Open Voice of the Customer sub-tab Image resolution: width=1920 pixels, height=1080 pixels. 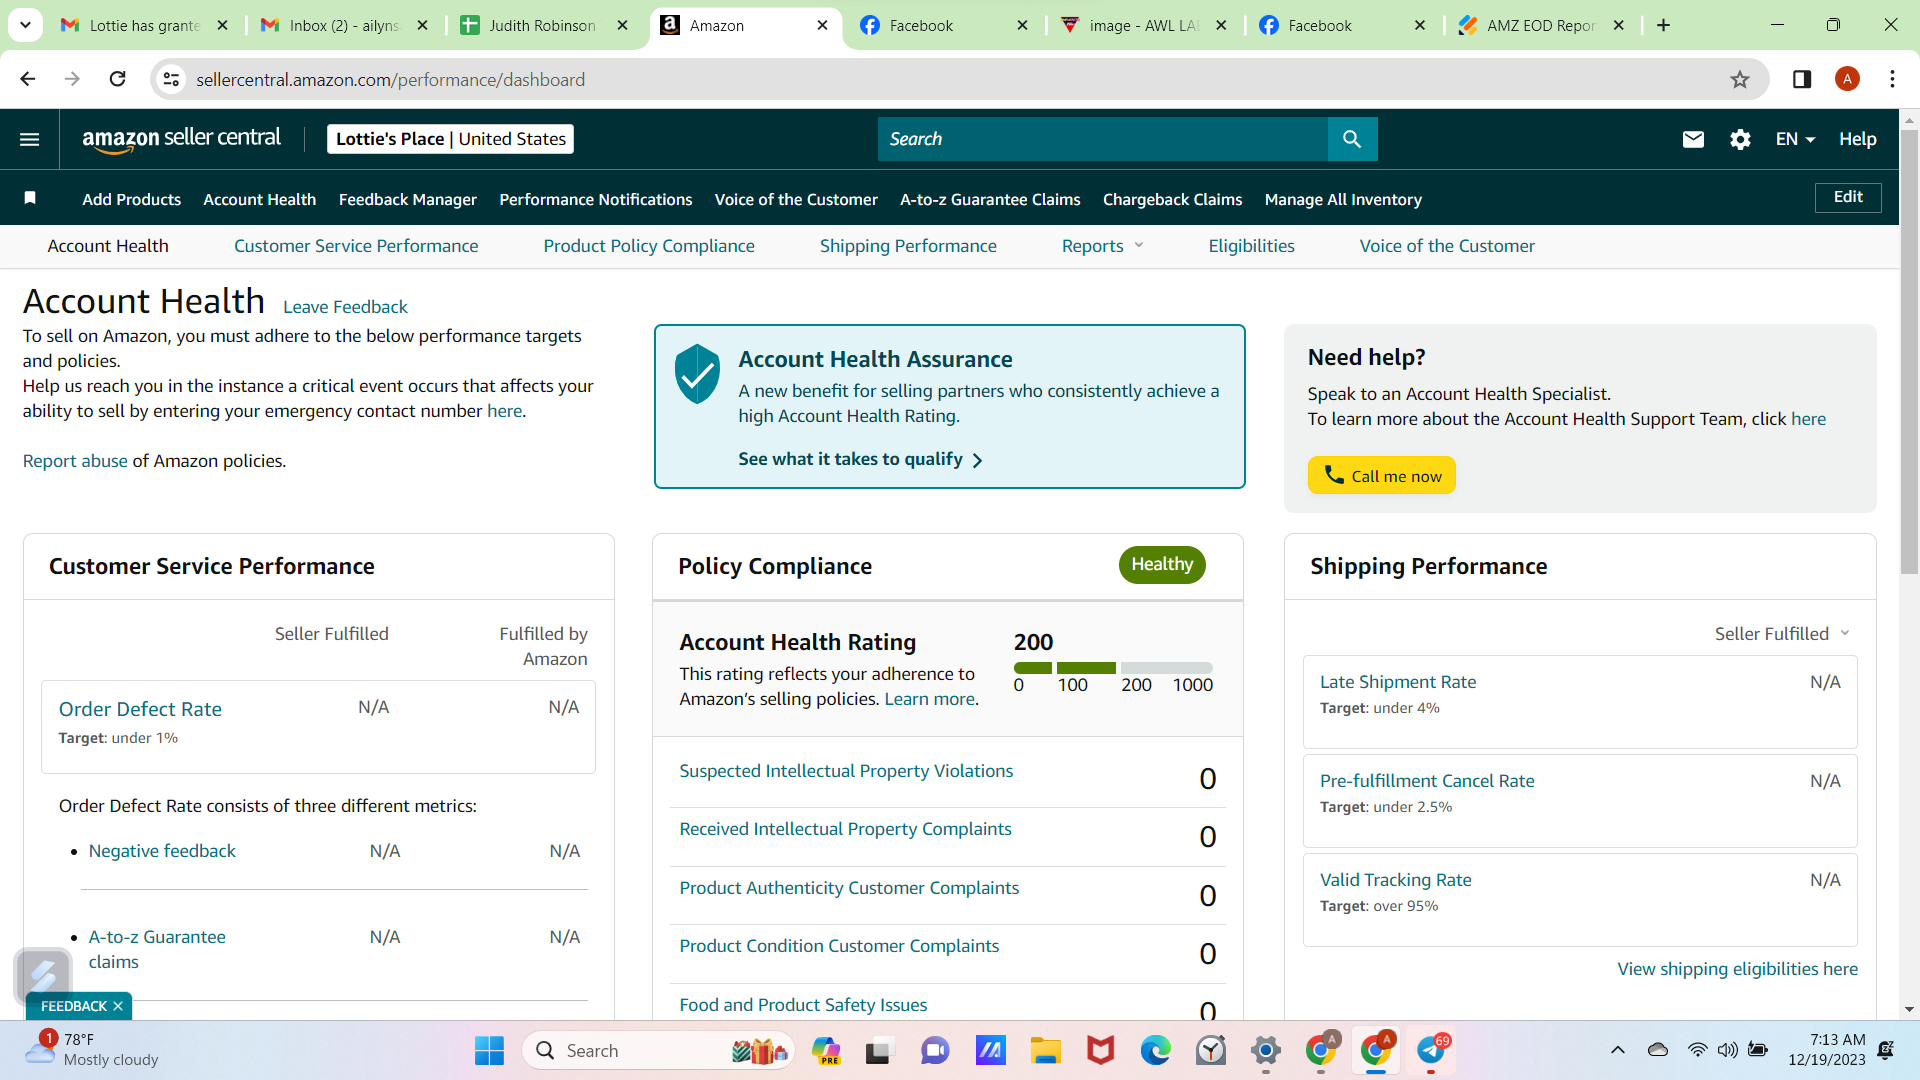(x=1447, y=246)
